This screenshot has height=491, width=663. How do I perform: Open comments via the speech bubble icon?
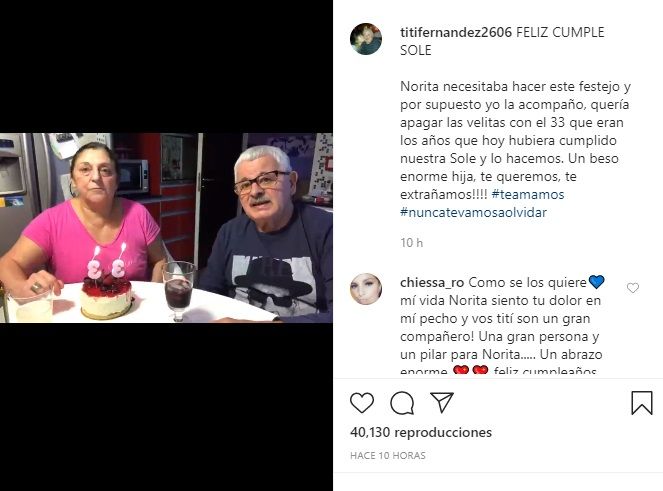pyautogui.click(x=402, y=403)
